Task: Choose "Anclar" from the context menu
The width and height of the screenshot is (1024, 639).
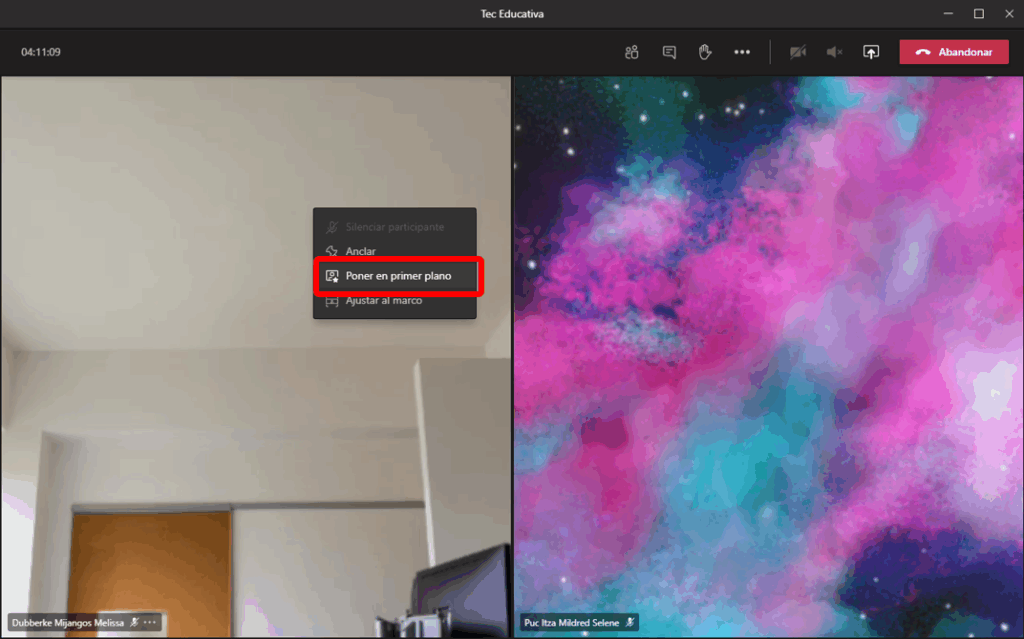Action: 361,252
